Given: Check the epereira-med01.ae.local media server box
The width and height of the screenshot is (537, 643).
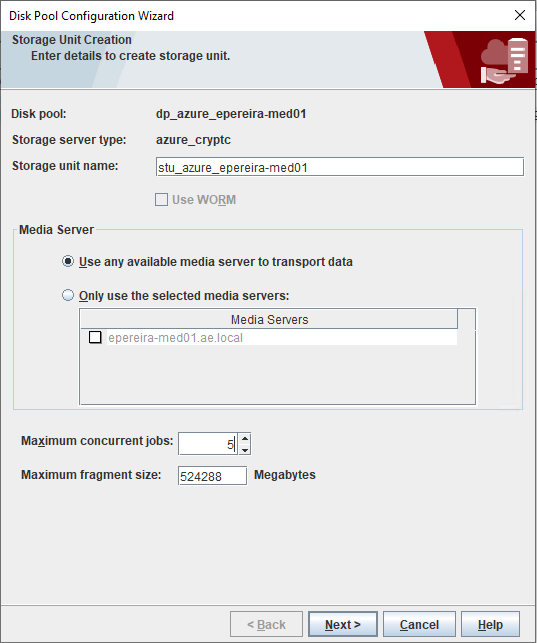Looking at the screenshot, I should click(95, 337).
